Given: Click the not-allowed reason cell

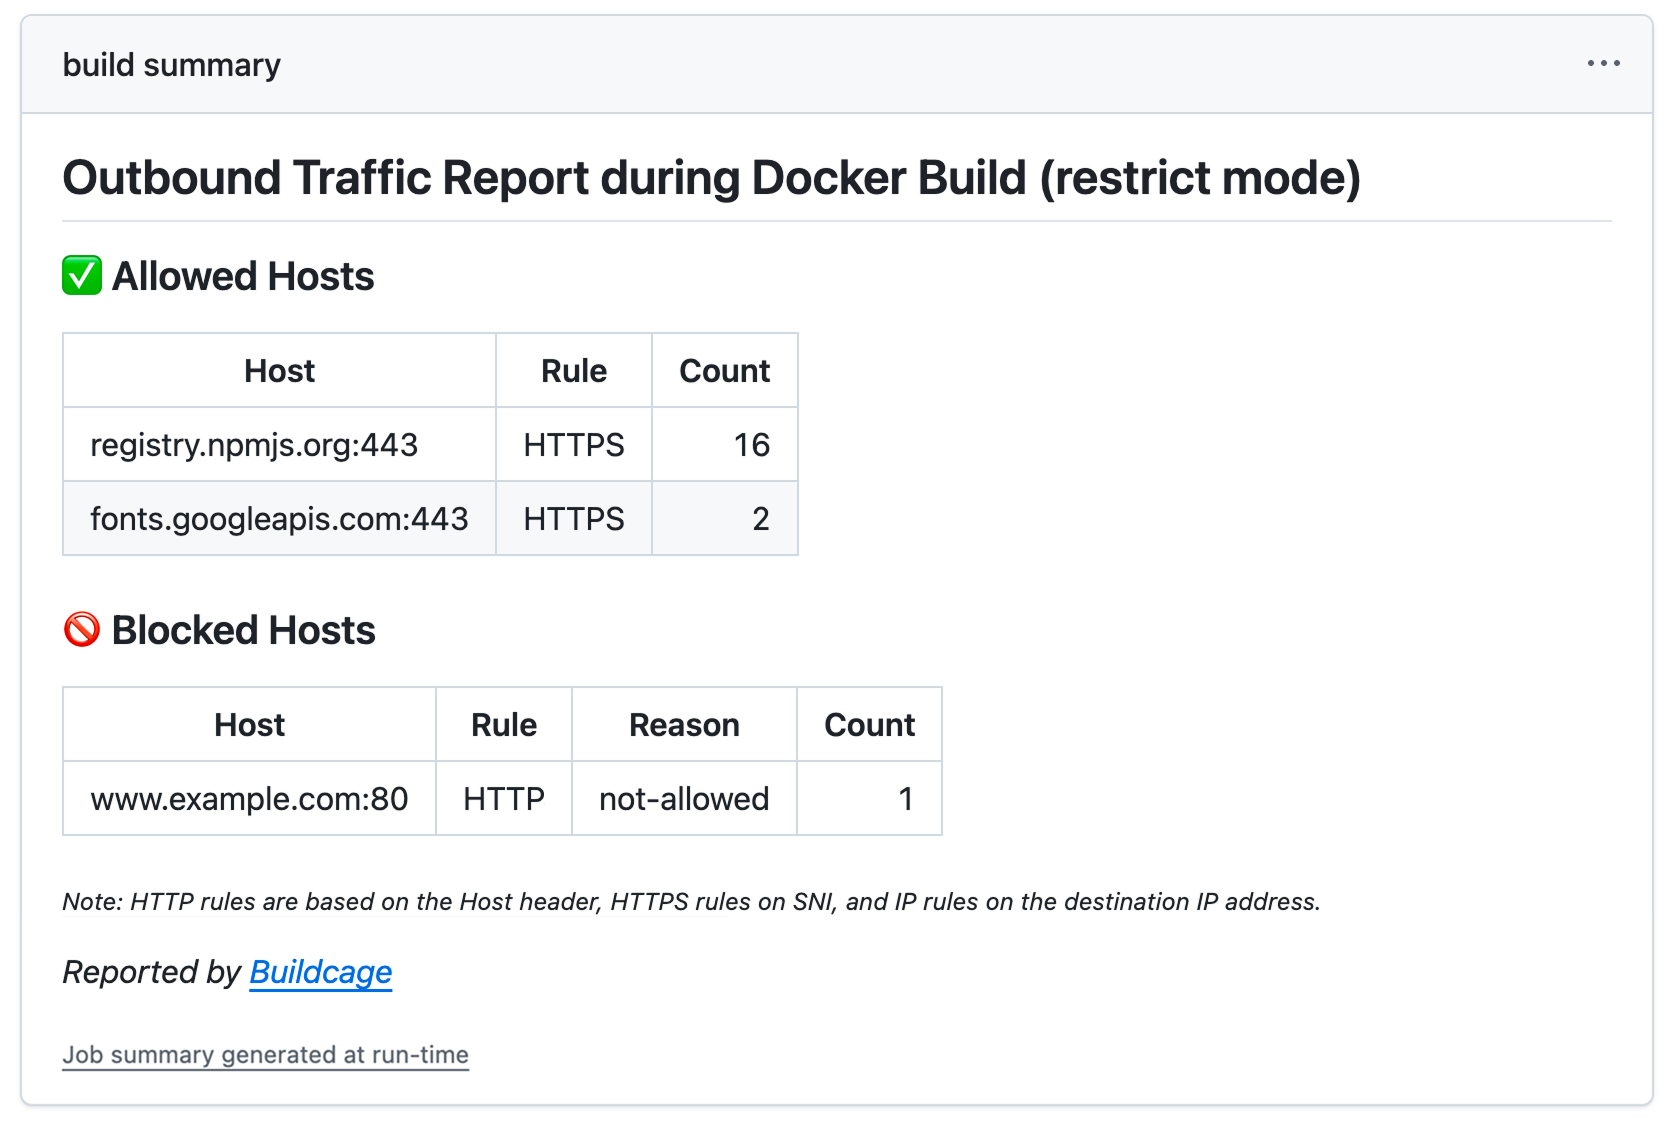Looking at the screenshot, I should [684, 799].
